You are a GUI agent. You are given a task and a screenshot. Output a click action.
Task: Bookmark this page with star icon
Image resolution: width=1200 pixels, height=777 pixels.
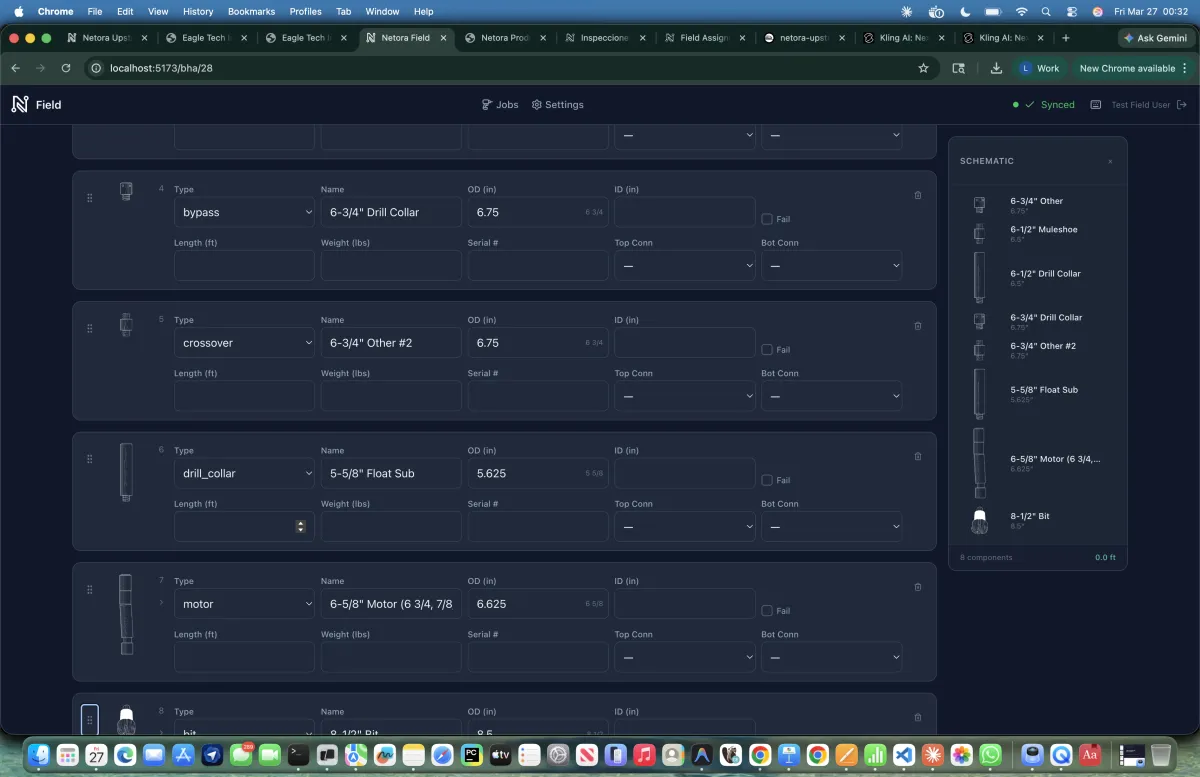point(923,68)
